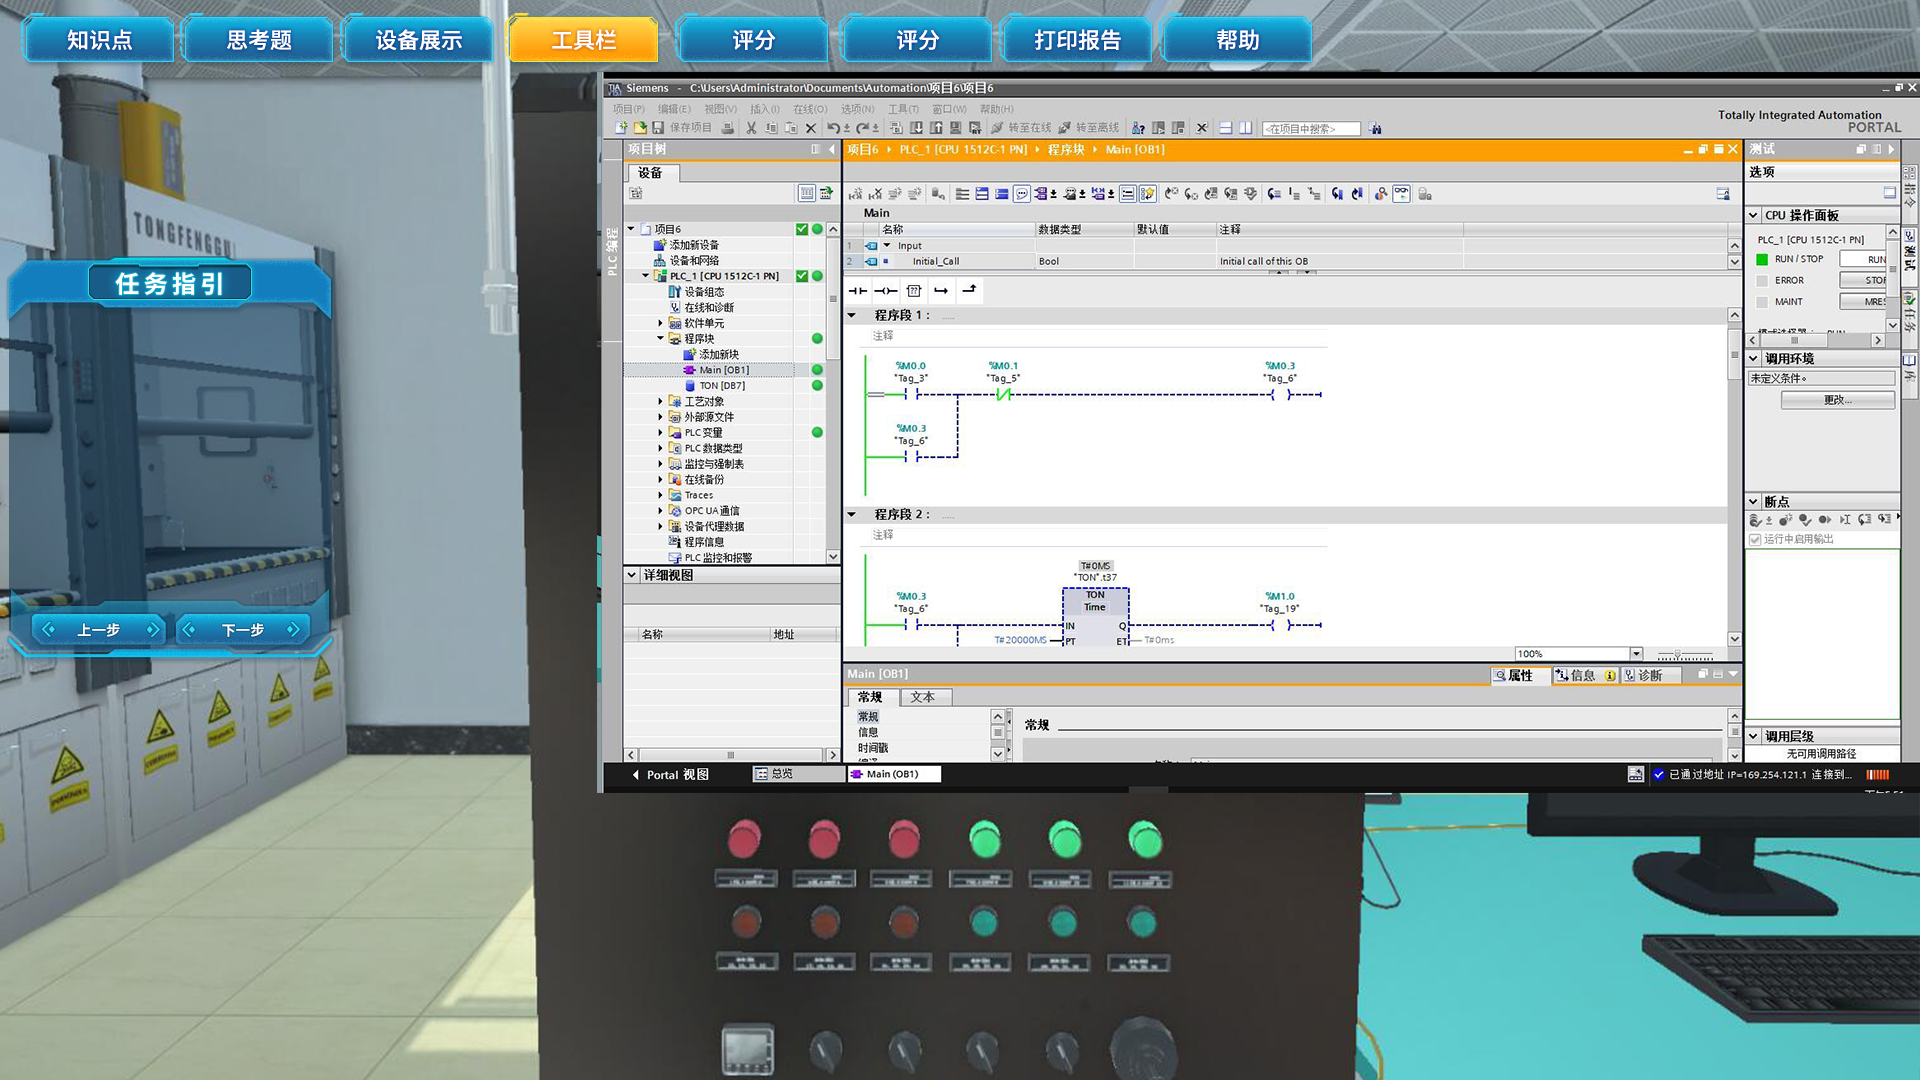Toggle the 运行中启用输出 checkbox
The image size is (1920, 1080).
[1755, 540]
